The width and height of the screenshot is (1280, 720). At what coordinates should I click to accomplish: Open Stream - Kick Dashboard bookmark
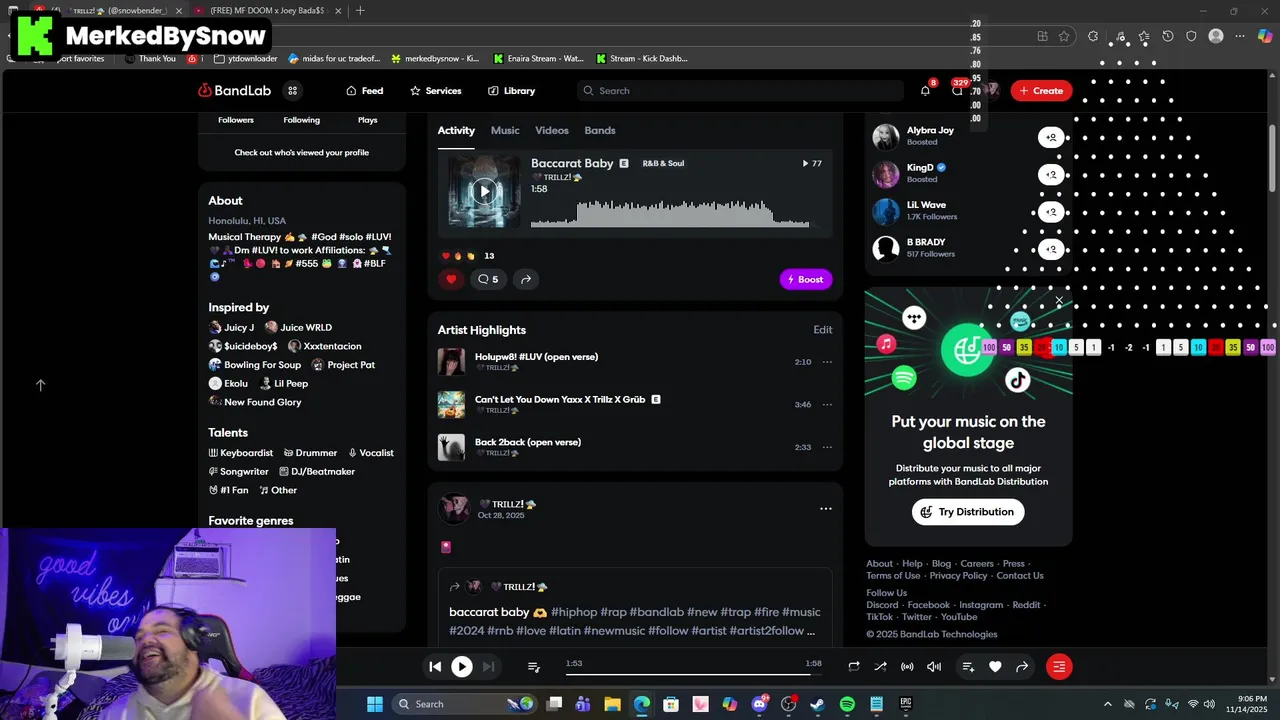tap(642, 58)
